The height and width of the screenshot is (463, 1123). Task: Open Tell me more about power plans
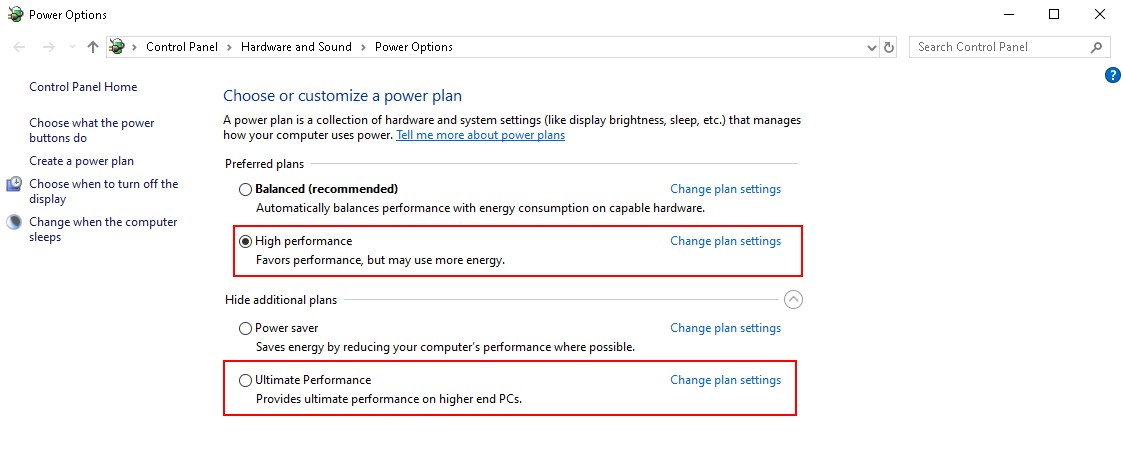(480, 135)
